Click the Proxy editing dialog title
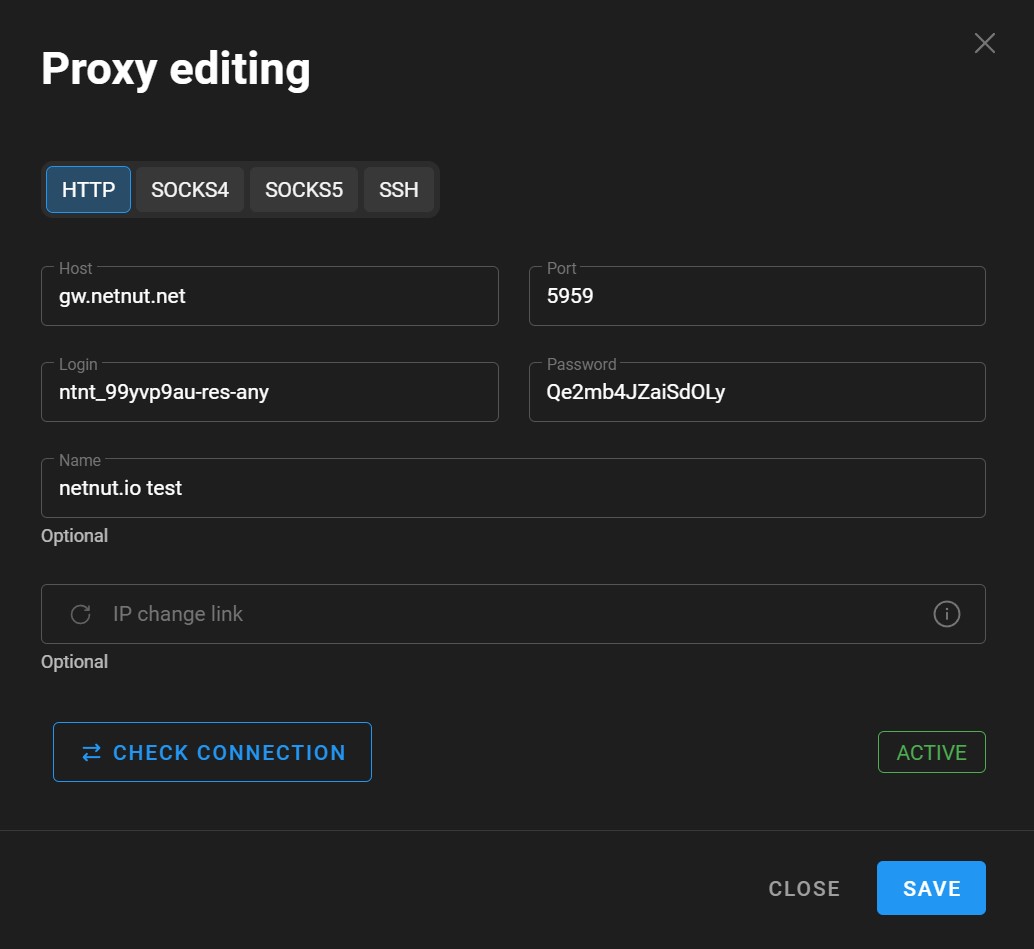 coord(175,68)
